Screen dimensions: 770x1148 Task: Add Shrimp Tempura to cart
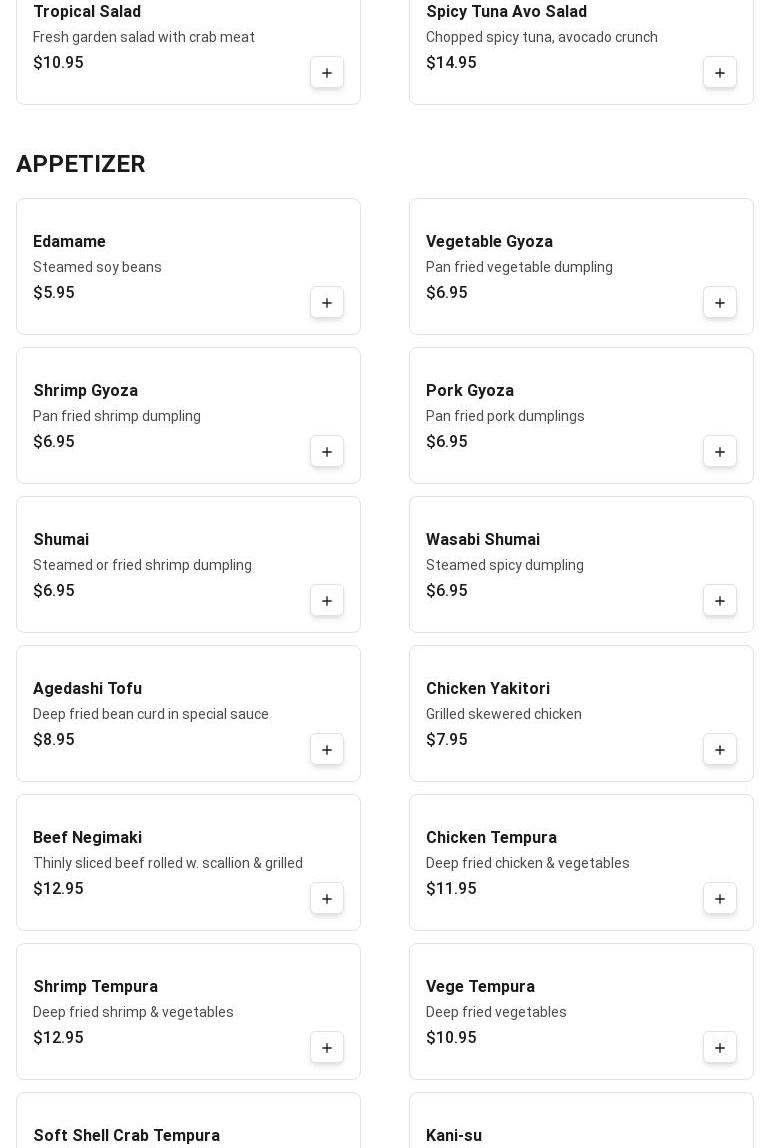point(327,1048)
